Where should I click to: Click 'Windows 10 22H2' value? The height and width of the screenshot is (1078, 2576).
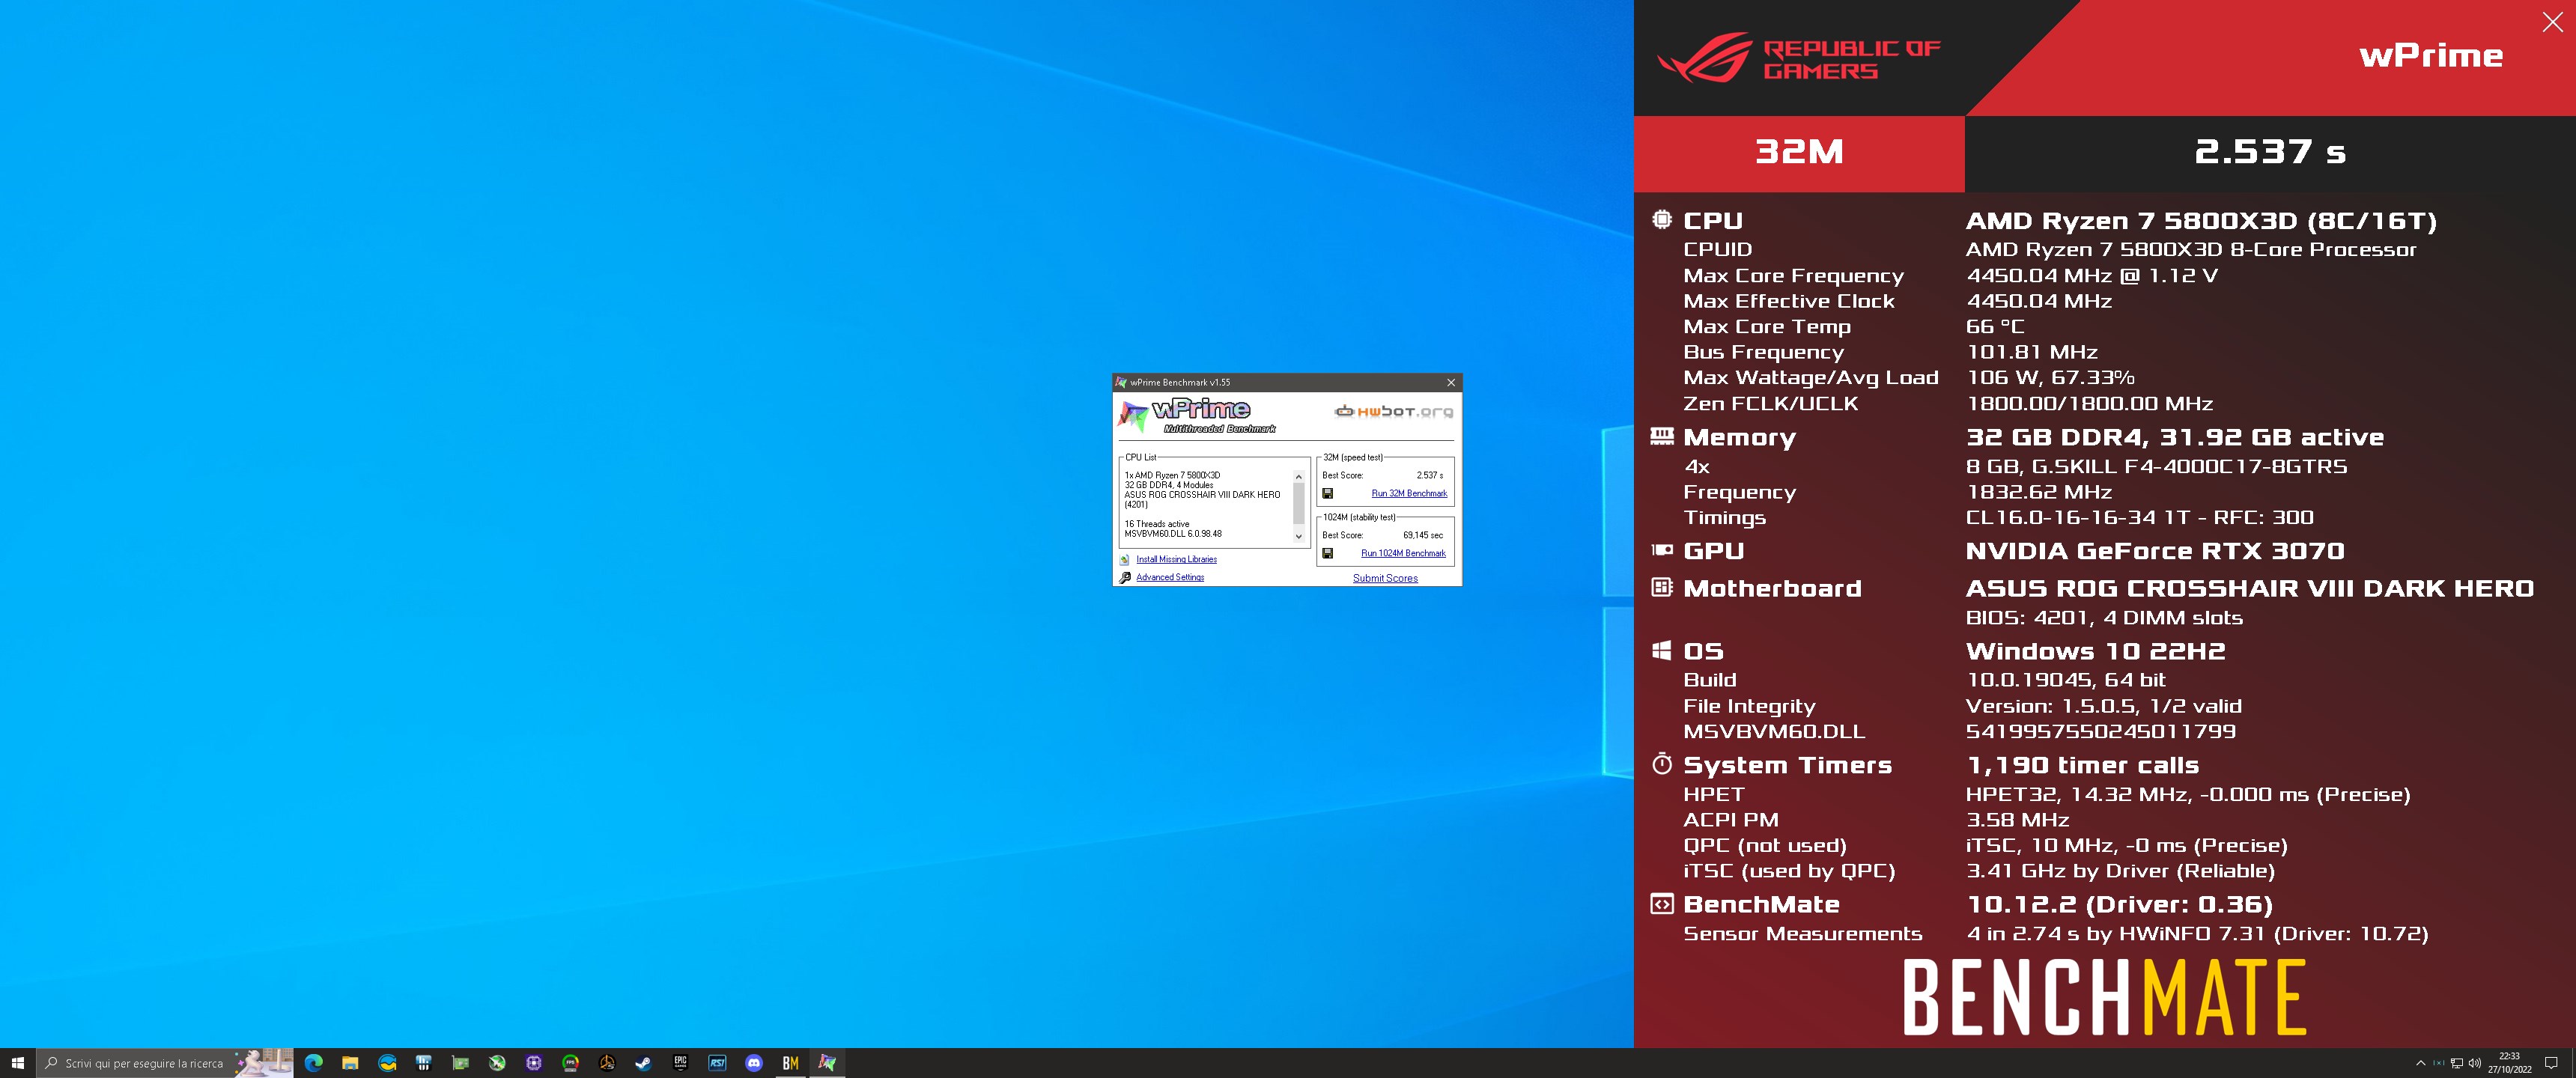pos(2096,652)
